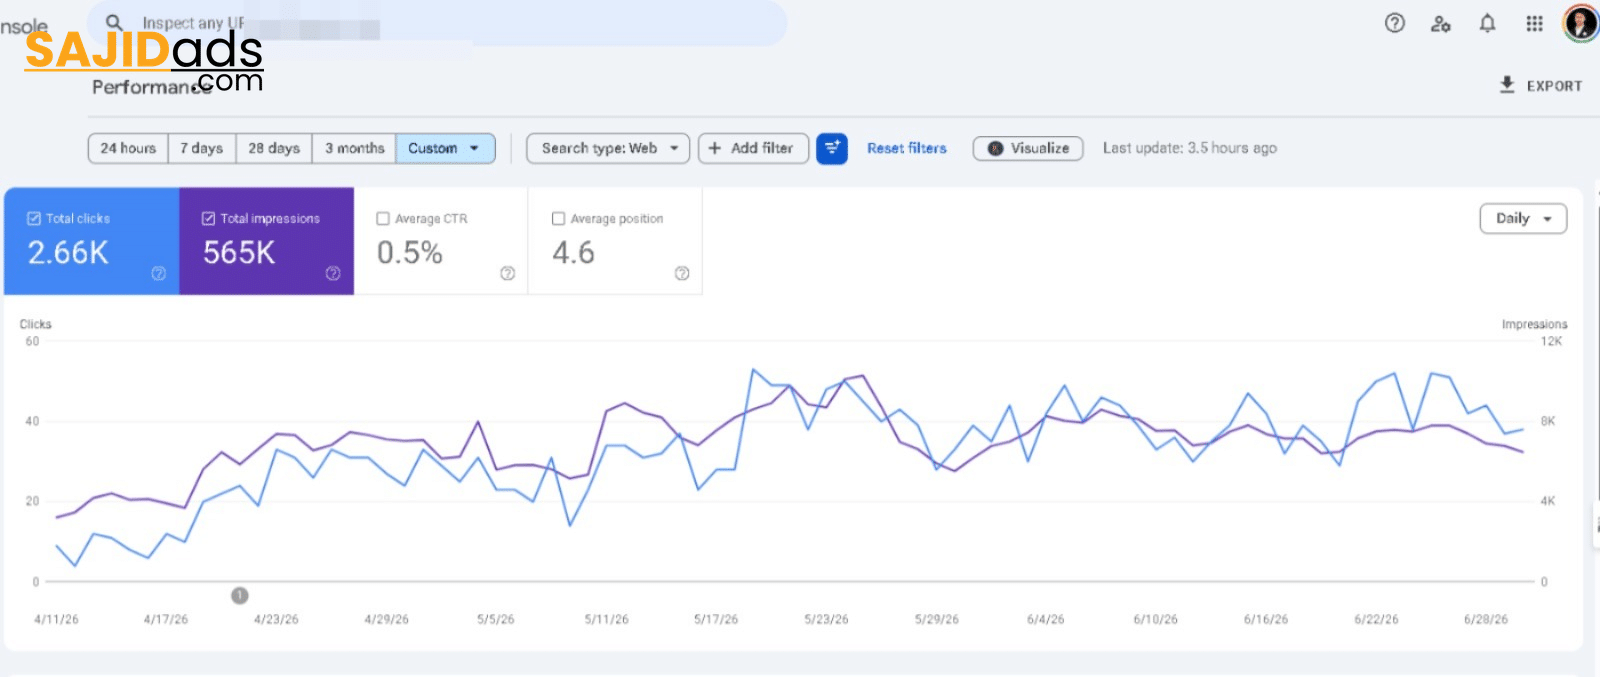Click the 4/11/26 axis date label

point(56,619)
